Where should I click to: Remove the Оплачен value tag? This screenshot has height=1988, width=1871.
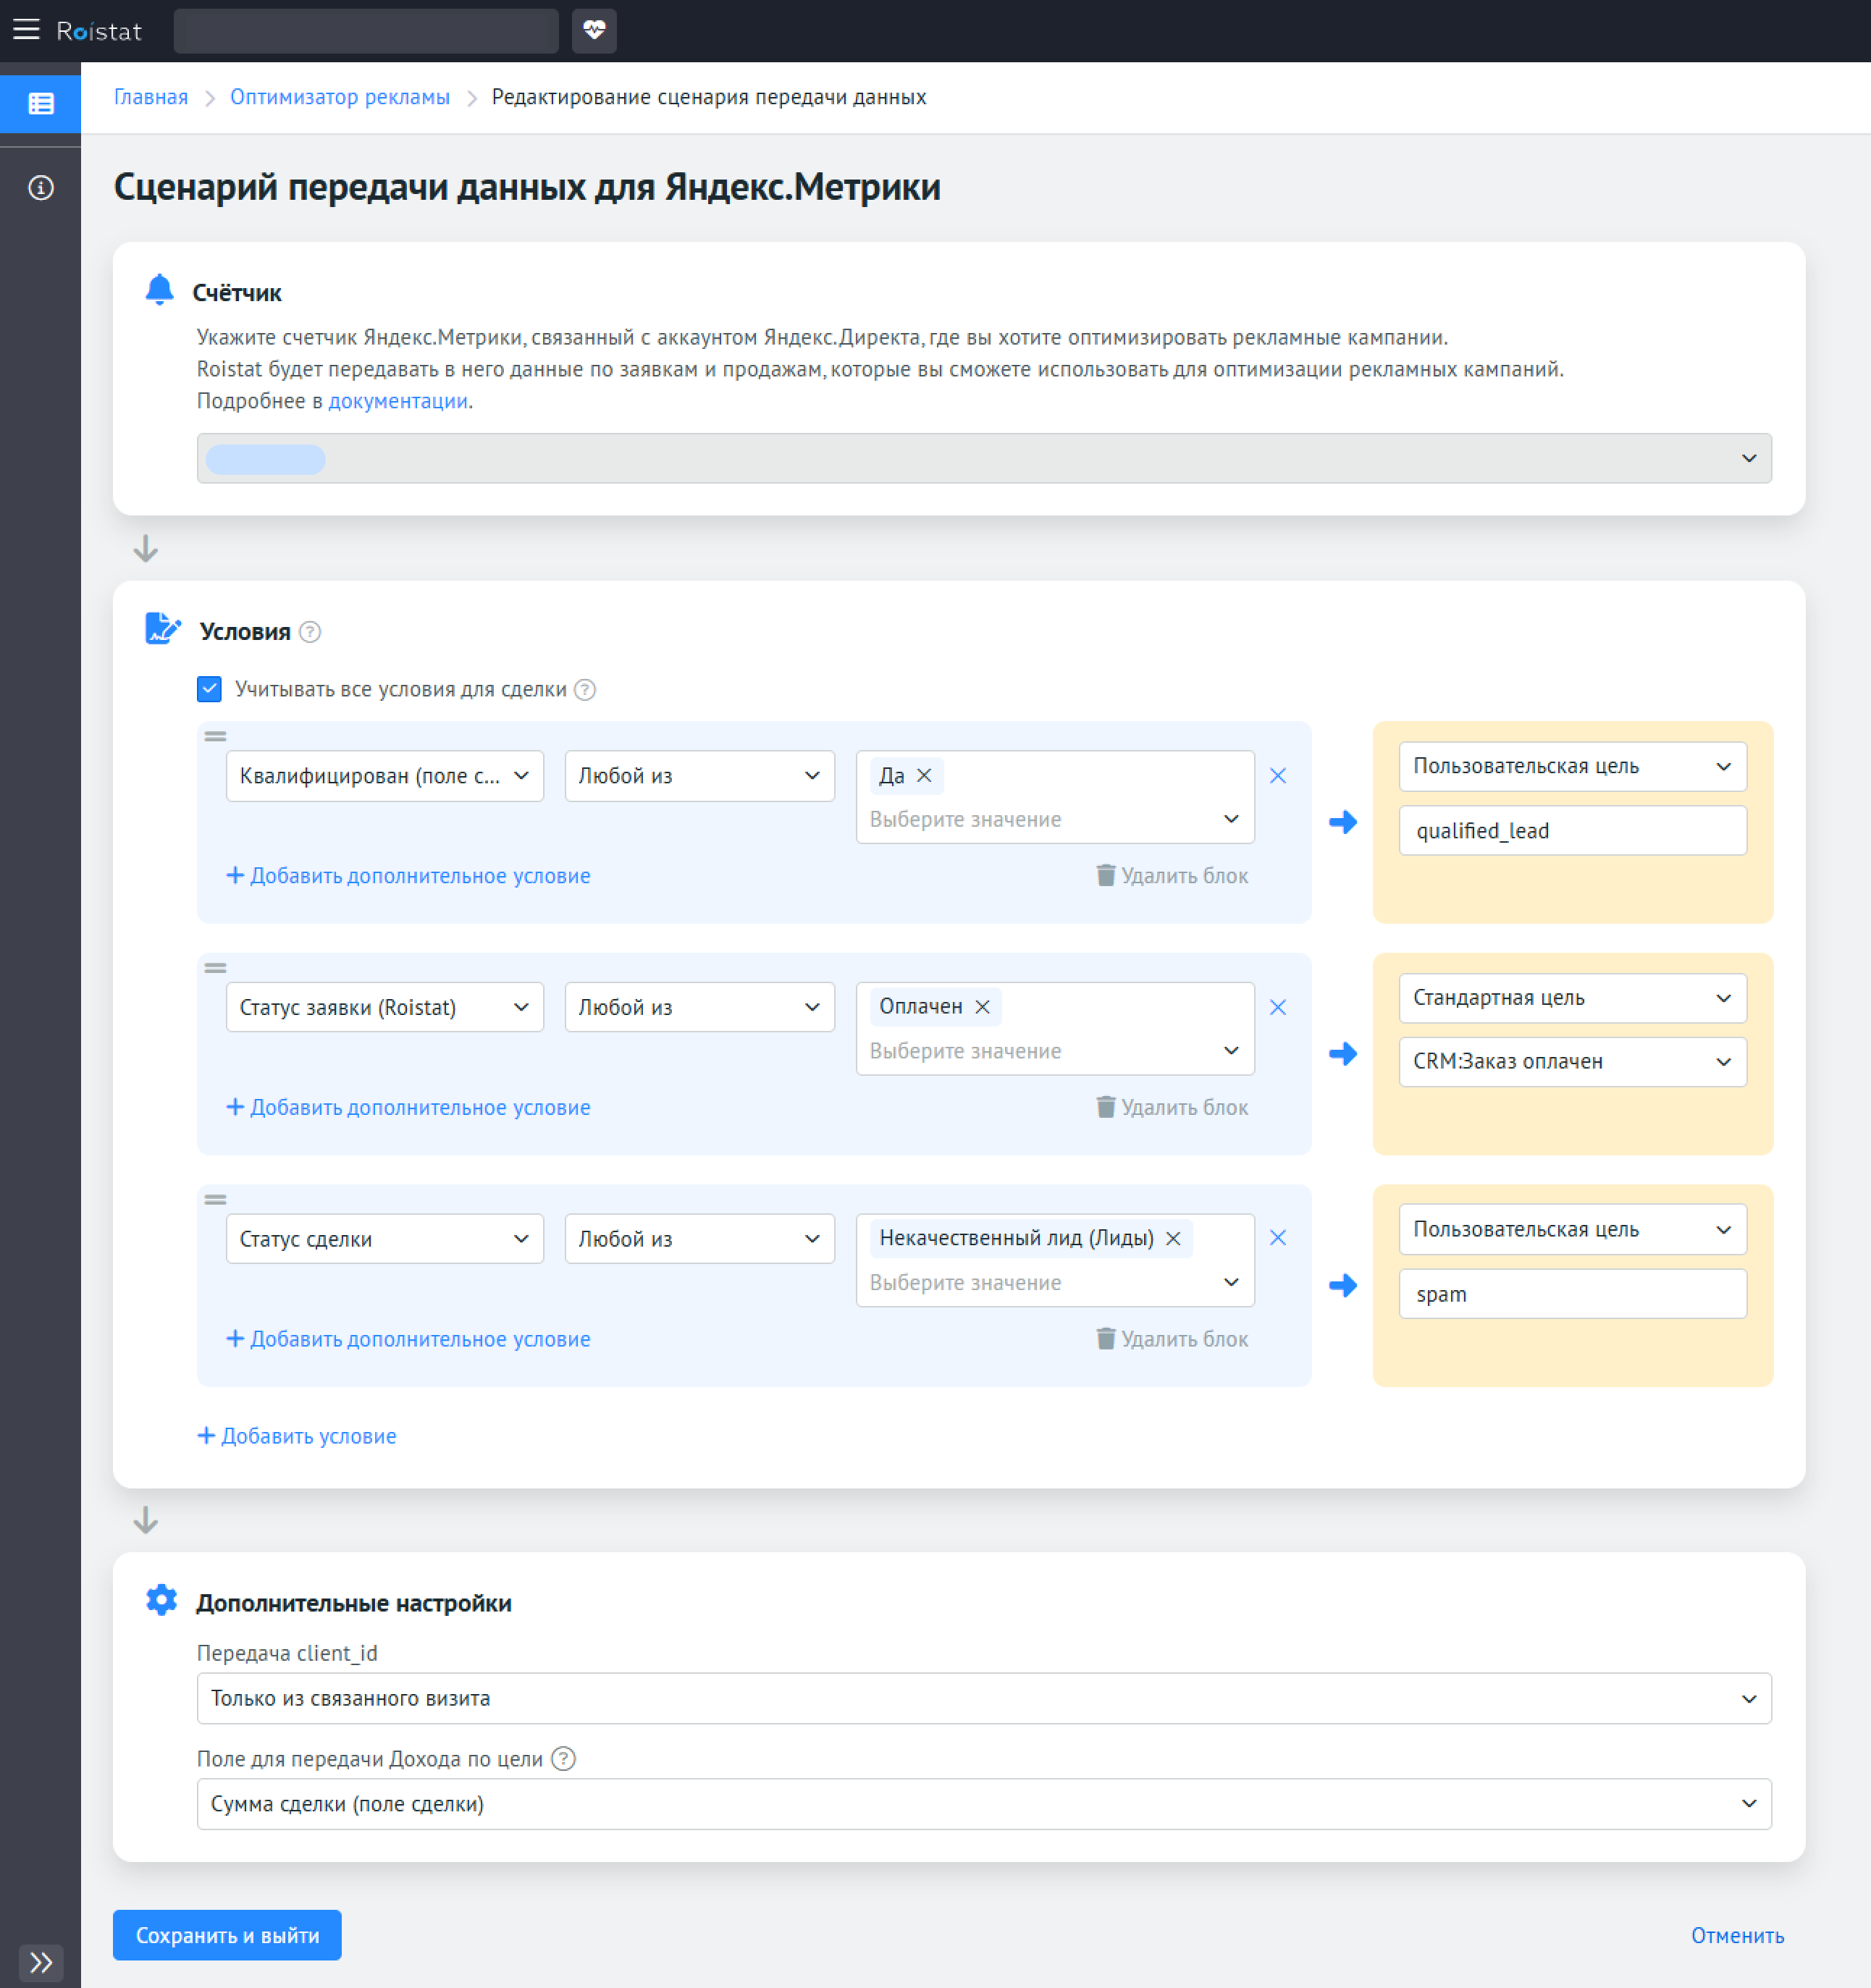point(983,1007)
